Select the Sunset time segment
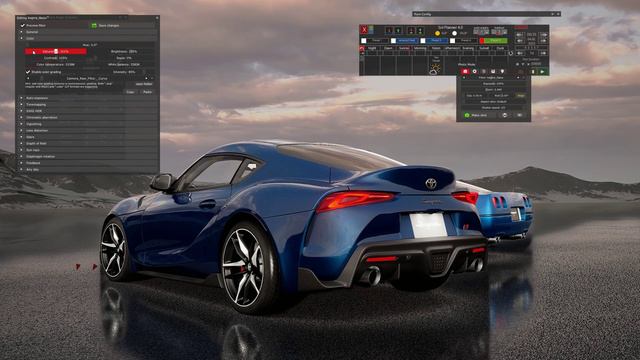This screenshot has height=360, width=640. coord(484,49)
